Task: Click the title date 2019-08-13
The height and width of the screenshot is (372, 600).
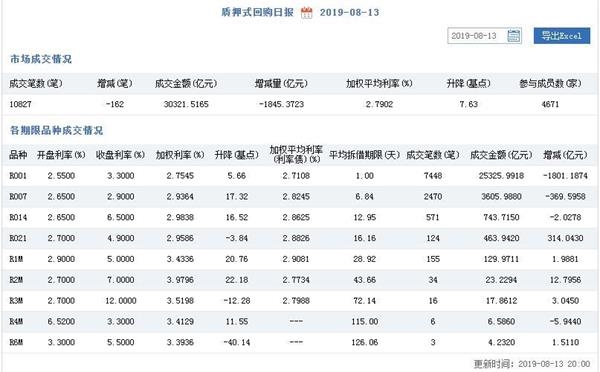Action: pos(349,13)
